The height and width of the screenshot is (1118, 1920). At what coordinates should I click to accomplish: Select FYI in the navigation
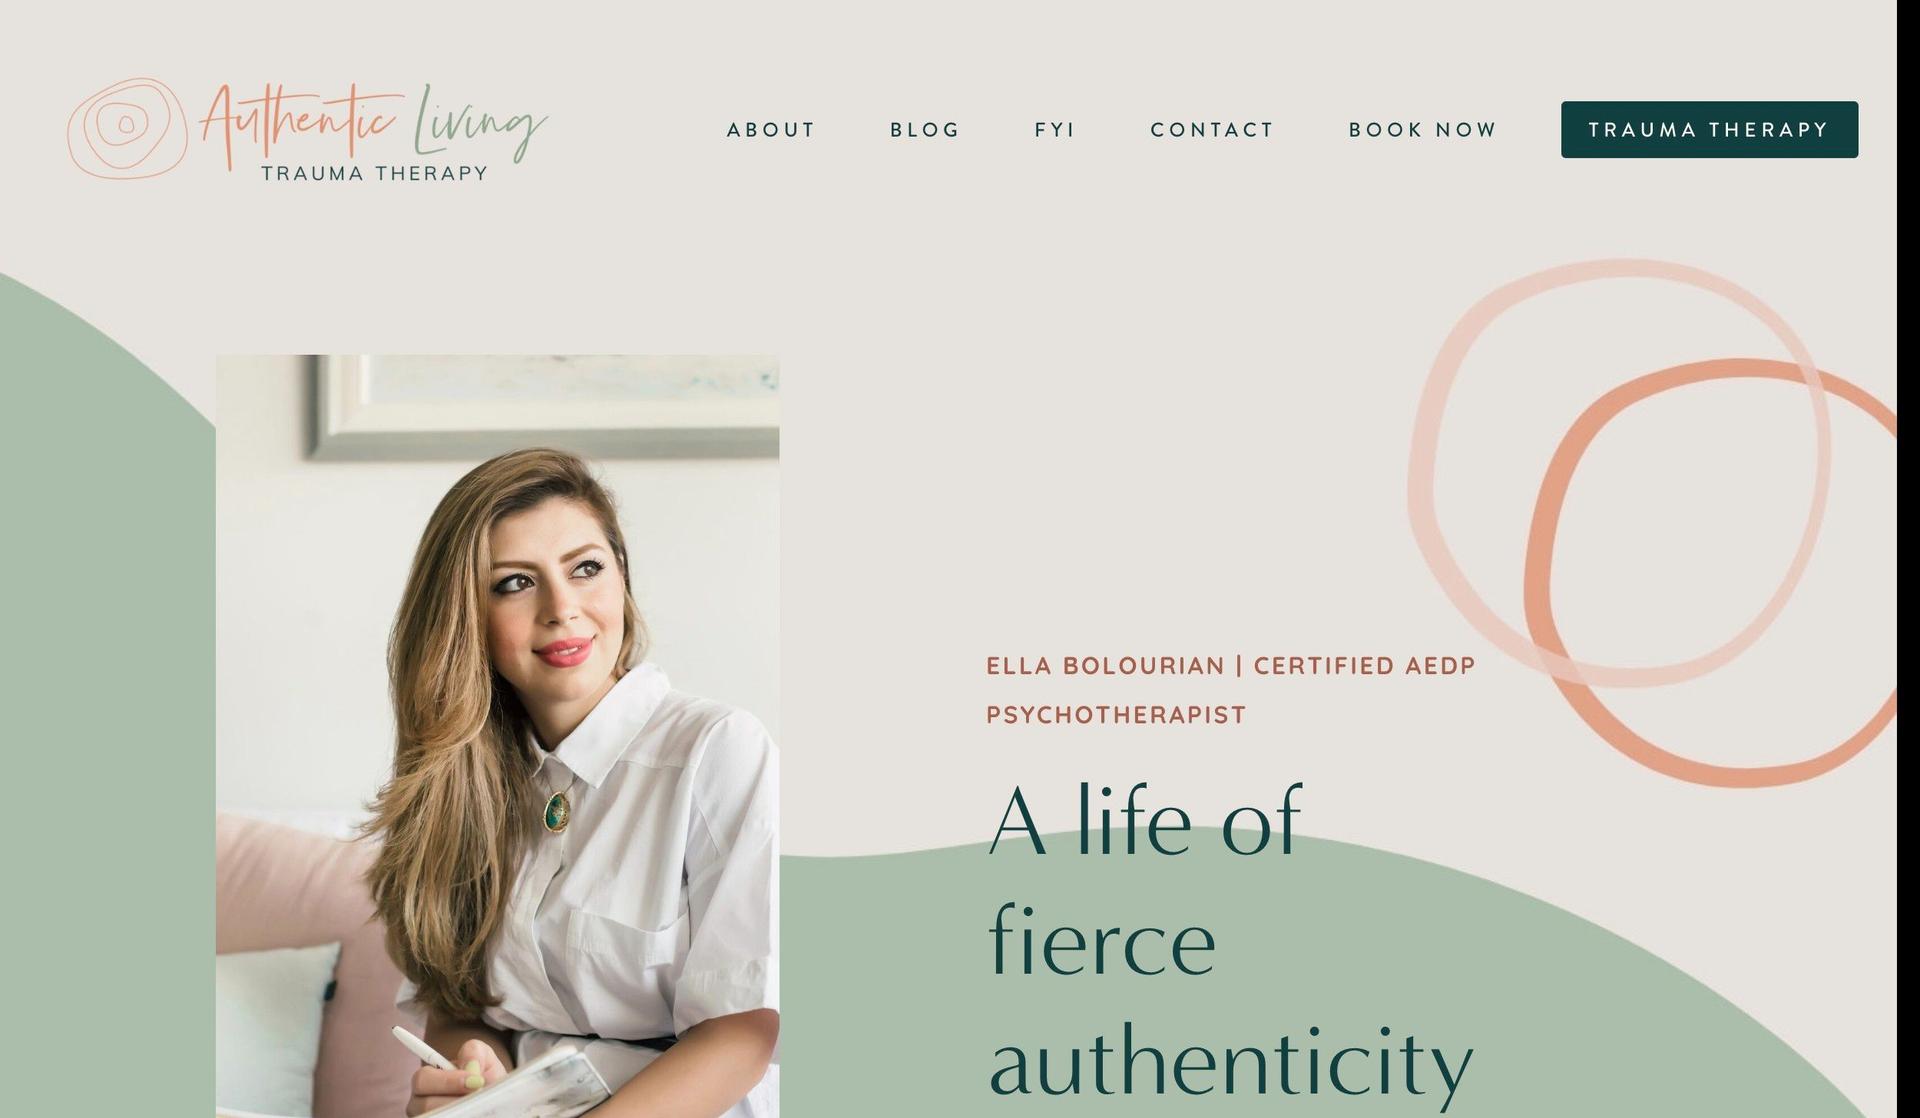tap(1055, 130)
